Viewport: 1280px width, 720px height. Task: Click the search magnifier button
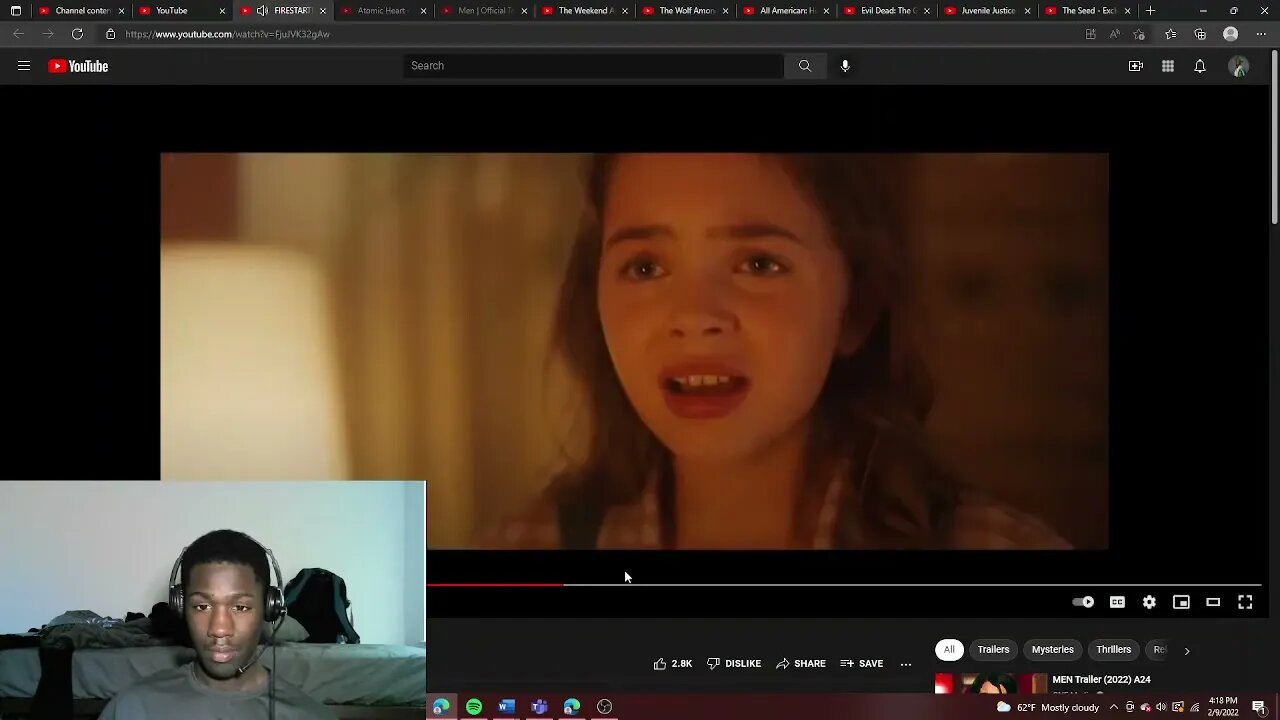tap(805, 66)
